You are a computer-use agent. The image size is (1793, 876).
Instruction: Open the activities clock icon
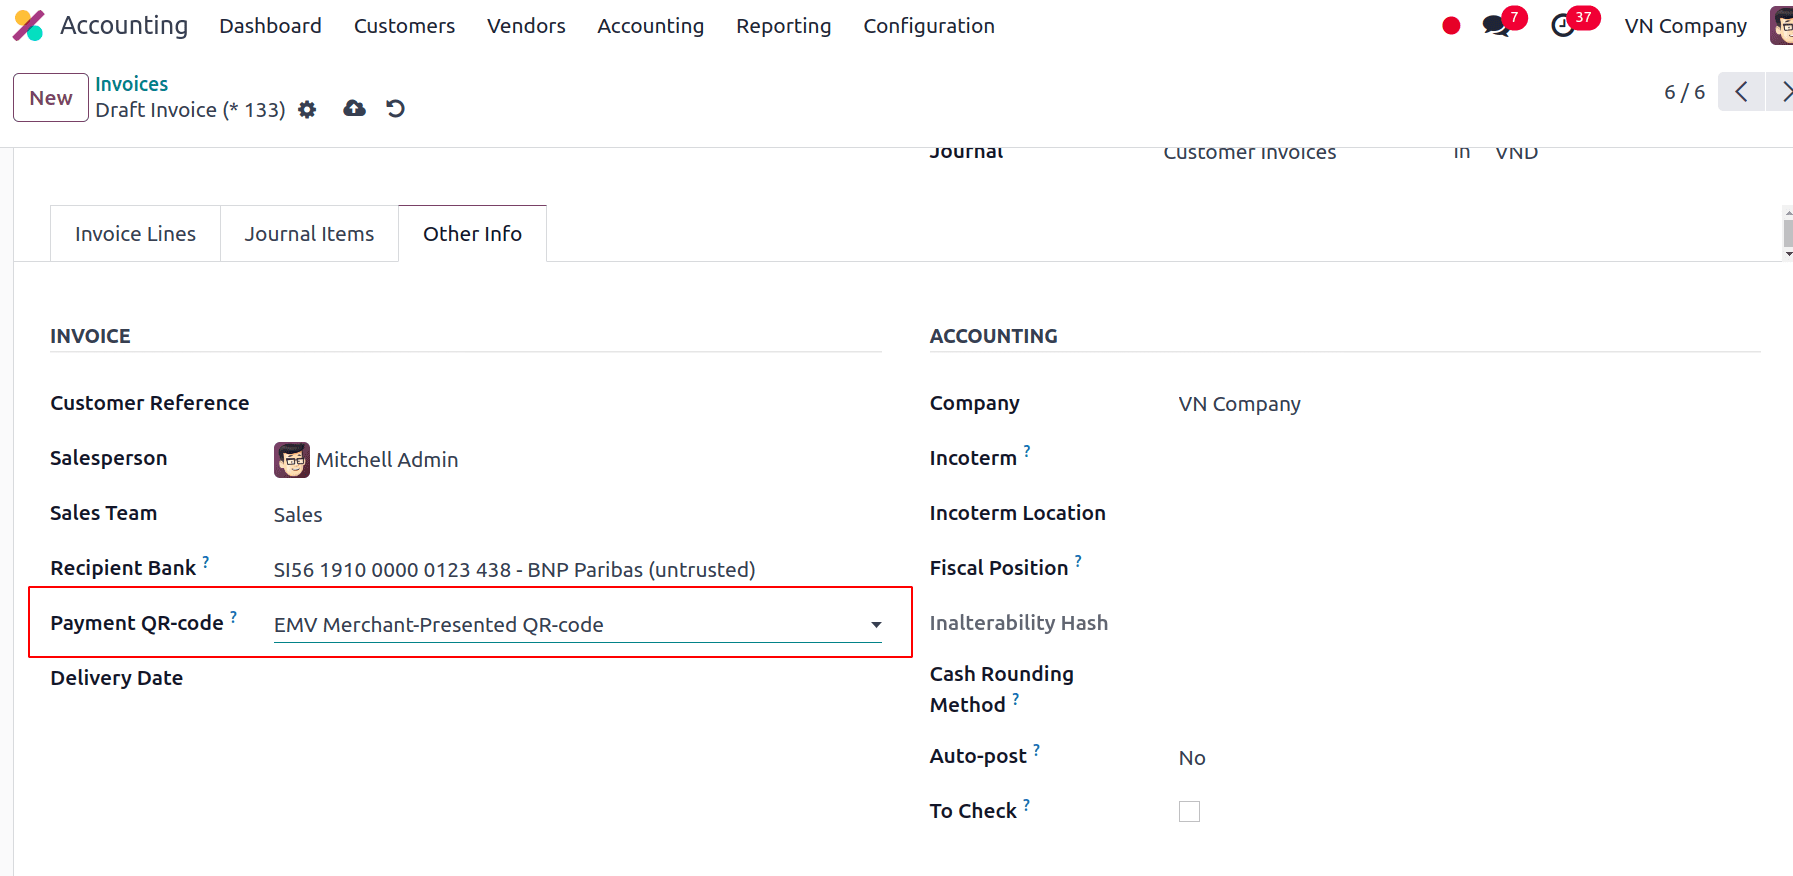(1563, 26)
